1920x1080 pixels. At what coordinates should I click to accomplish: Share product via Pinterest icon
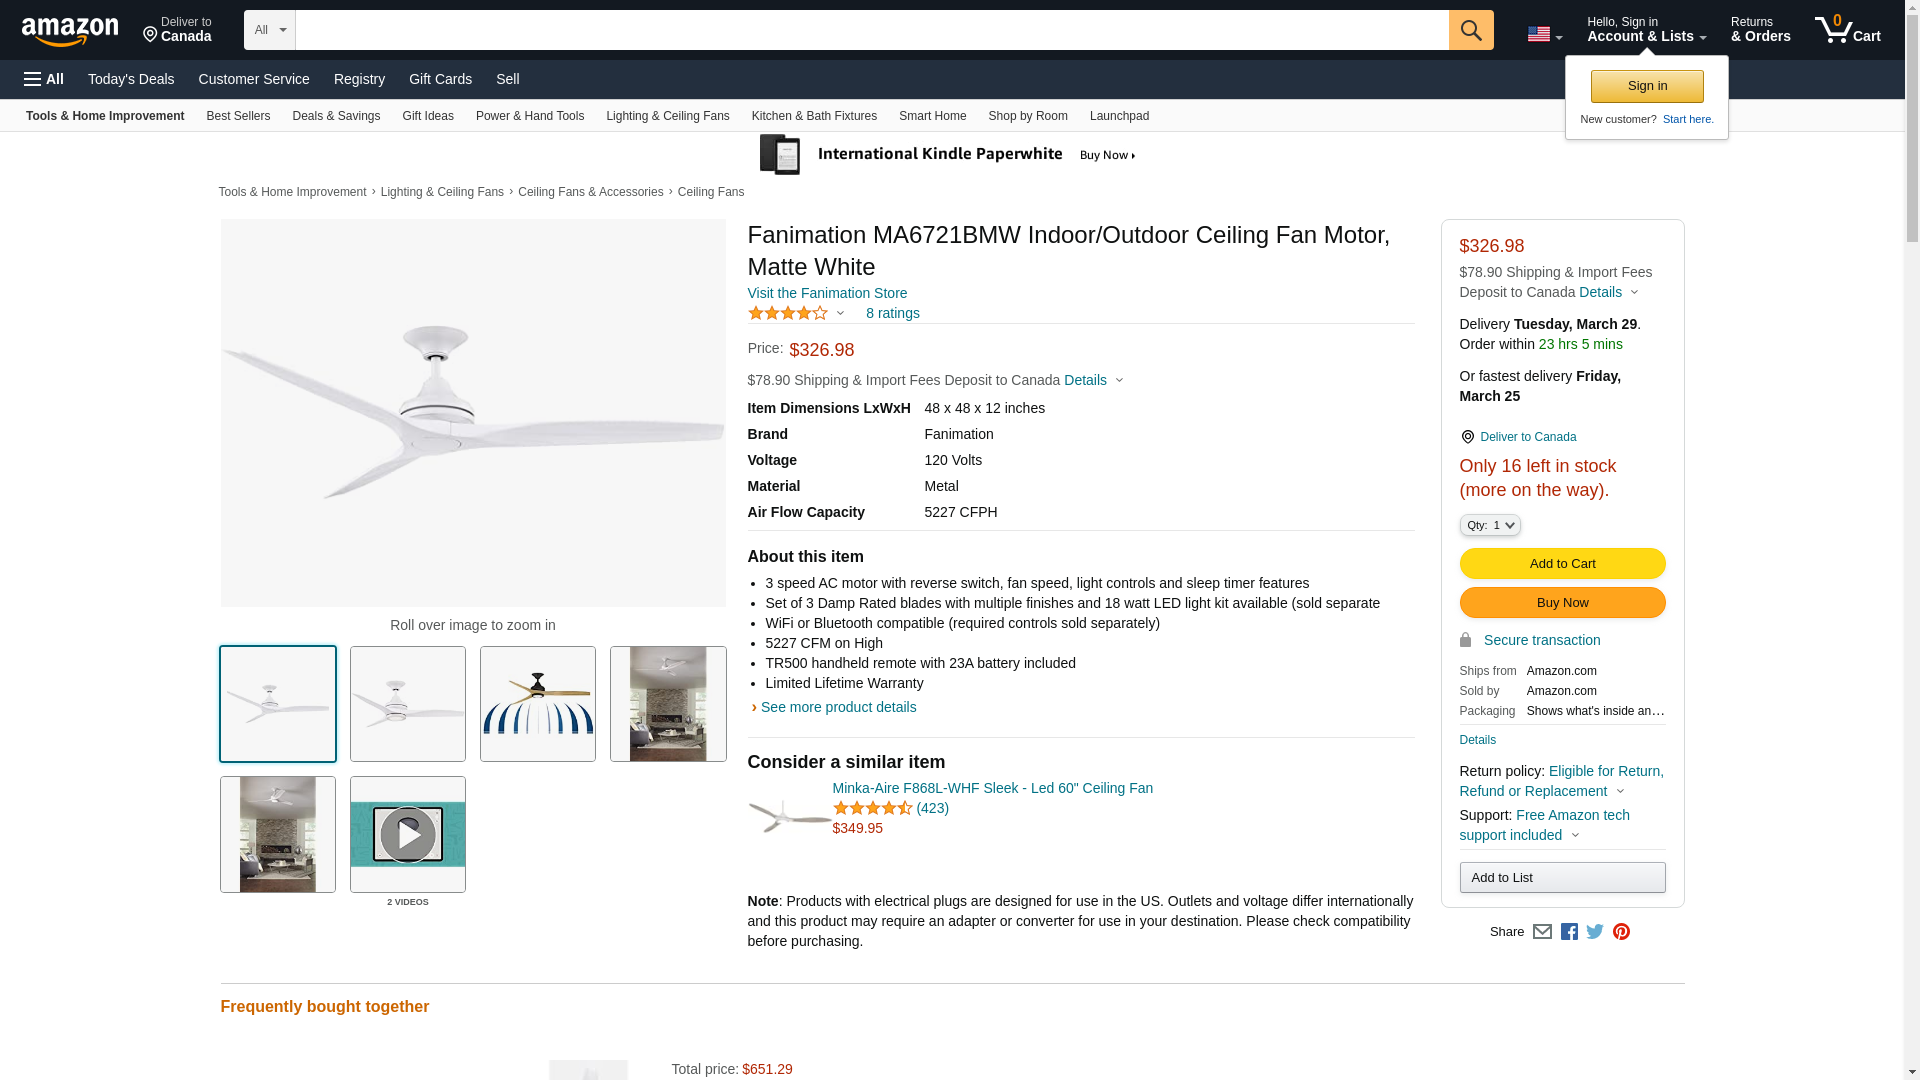tap(1621, 932)
